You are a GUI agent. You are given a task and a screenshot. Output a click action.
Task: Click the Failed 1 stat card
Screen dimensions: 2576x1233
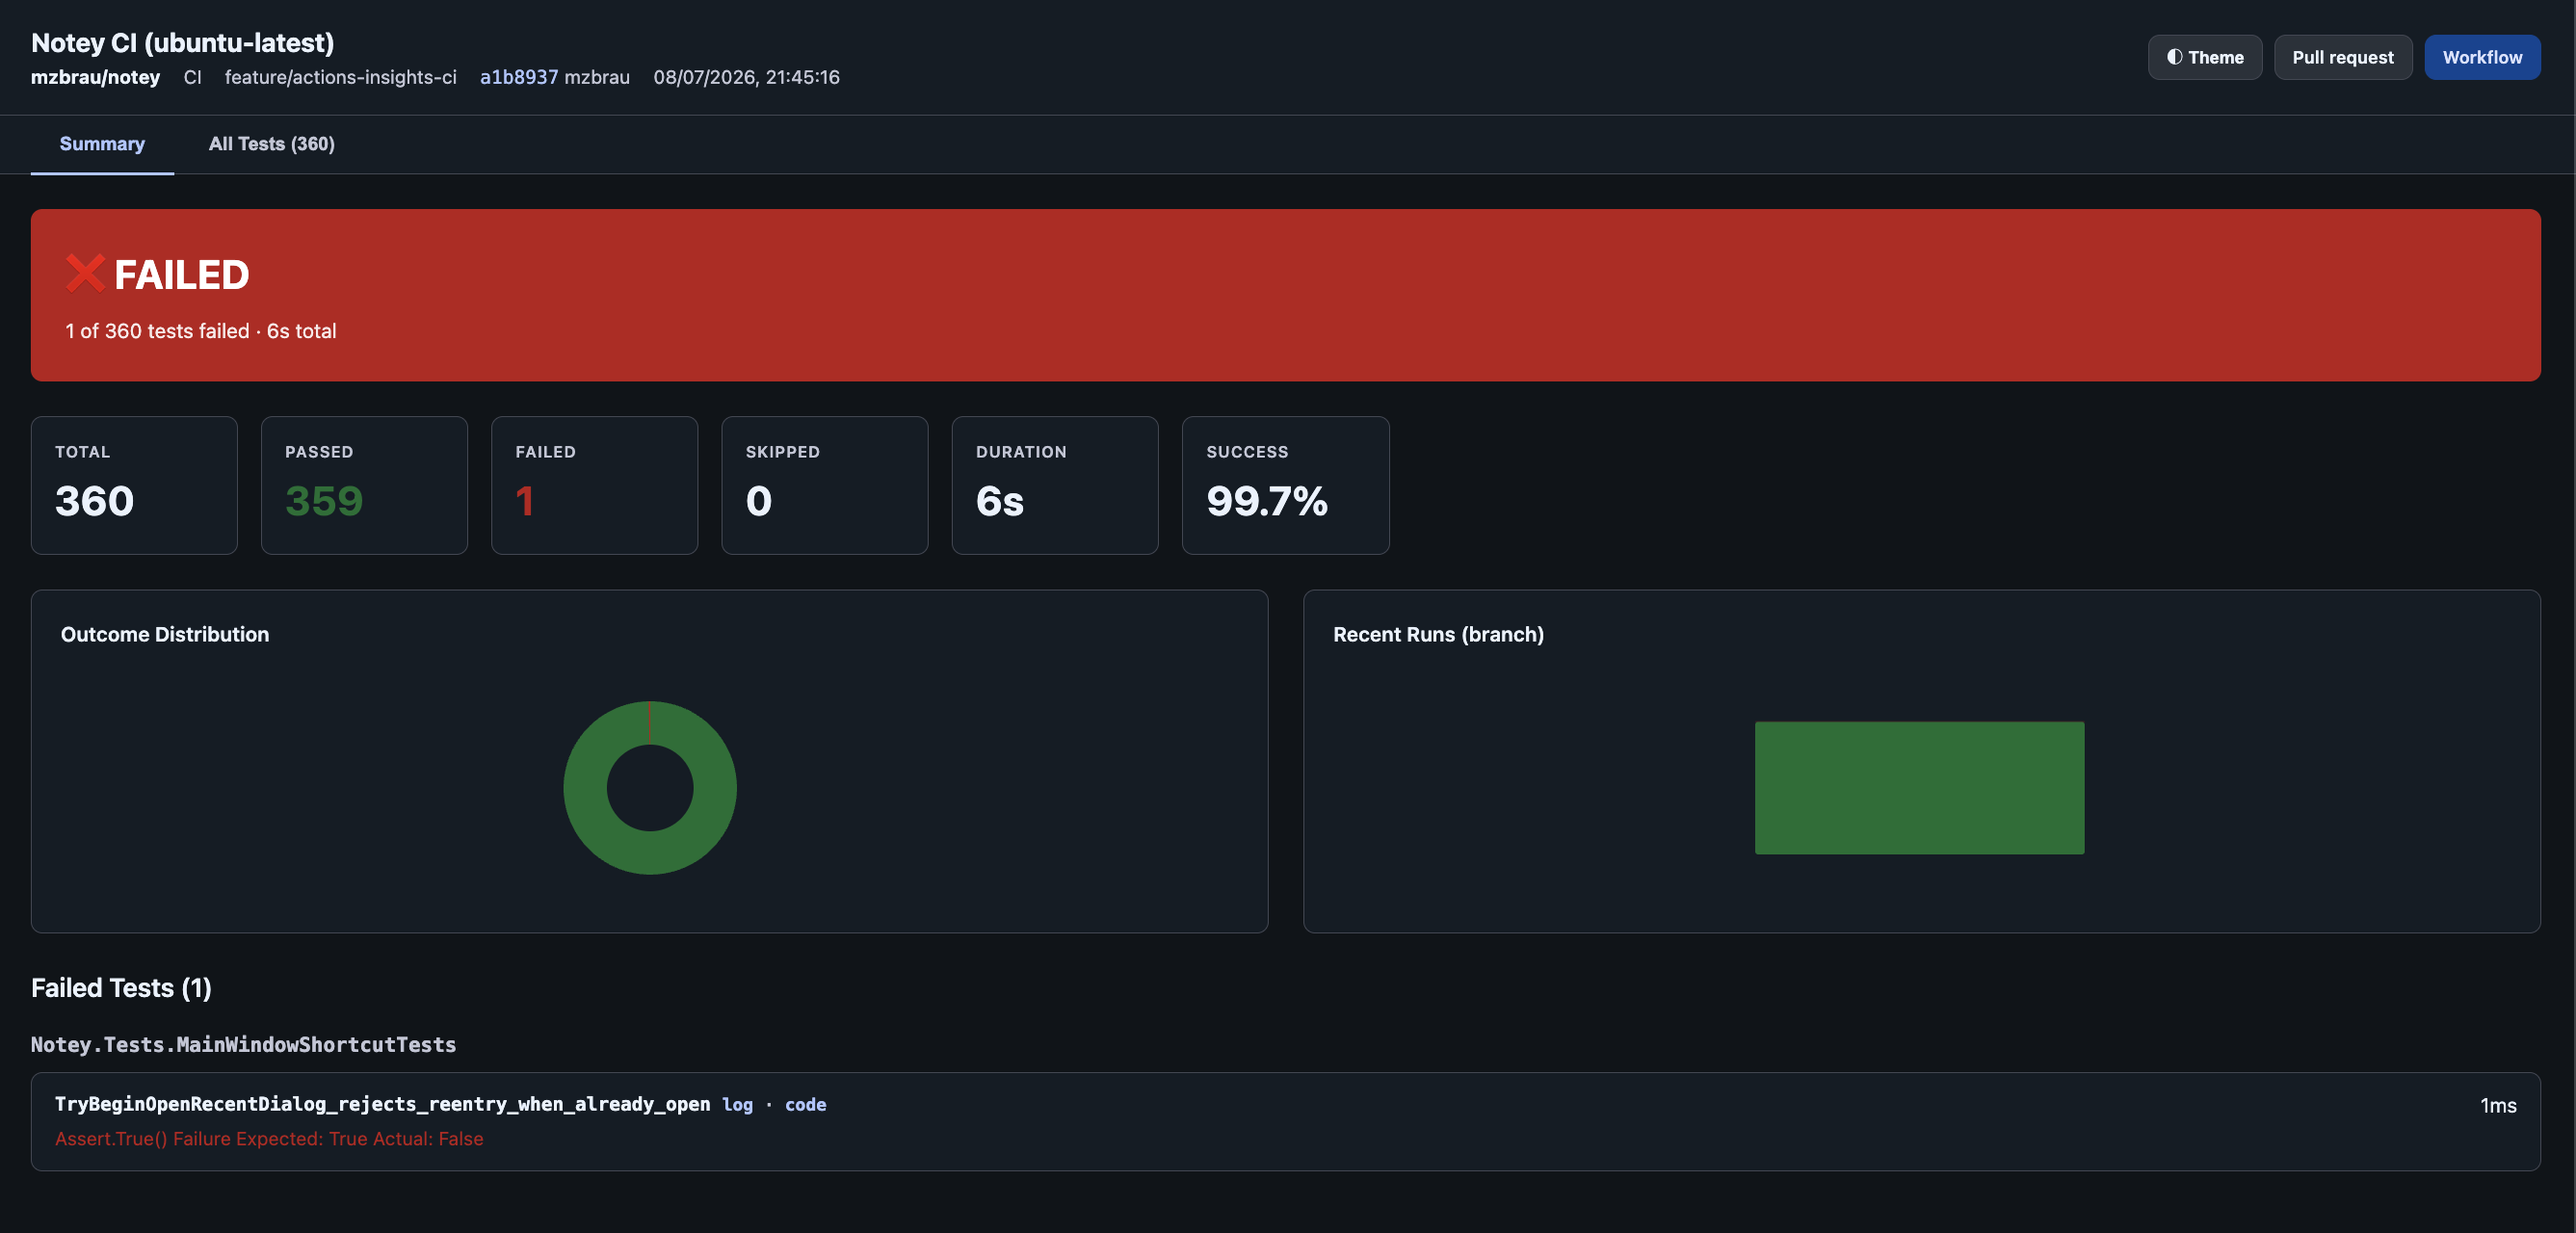tap(594, 485)
